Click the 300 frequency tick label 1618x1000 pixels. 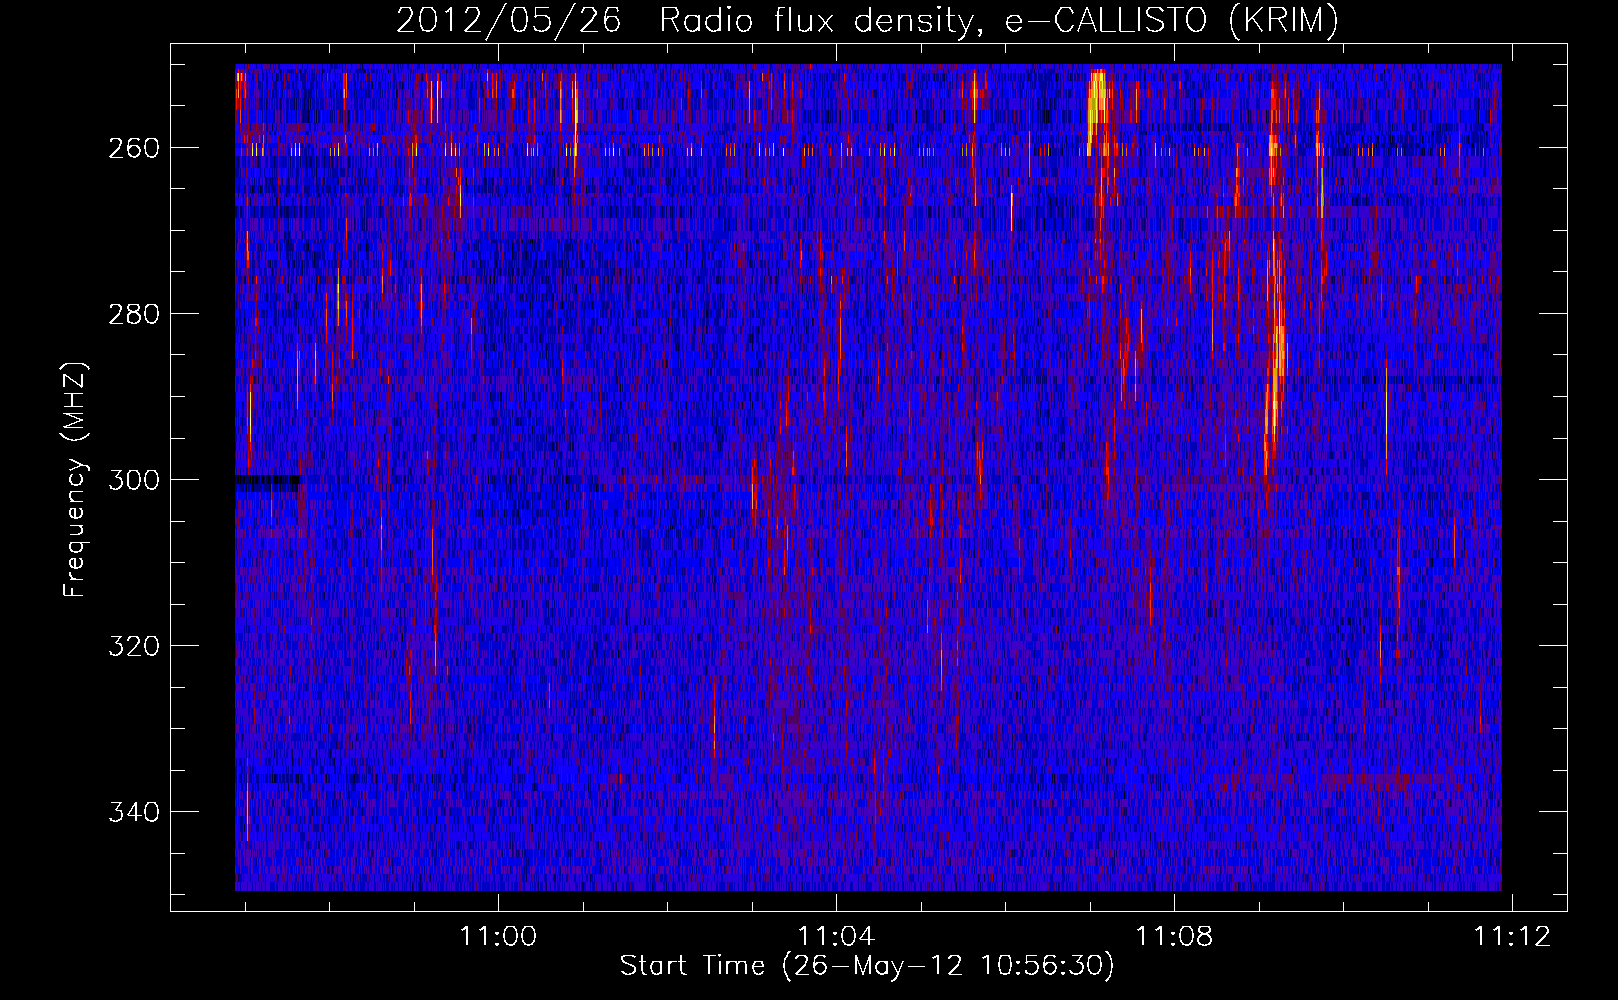point(134,480)
